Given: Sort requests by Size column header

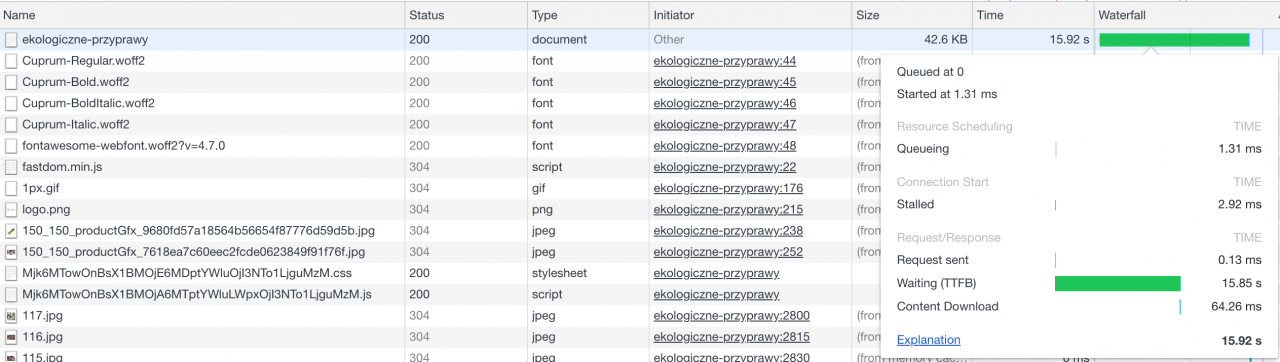Looking at the screenshot, I should 912,15.
